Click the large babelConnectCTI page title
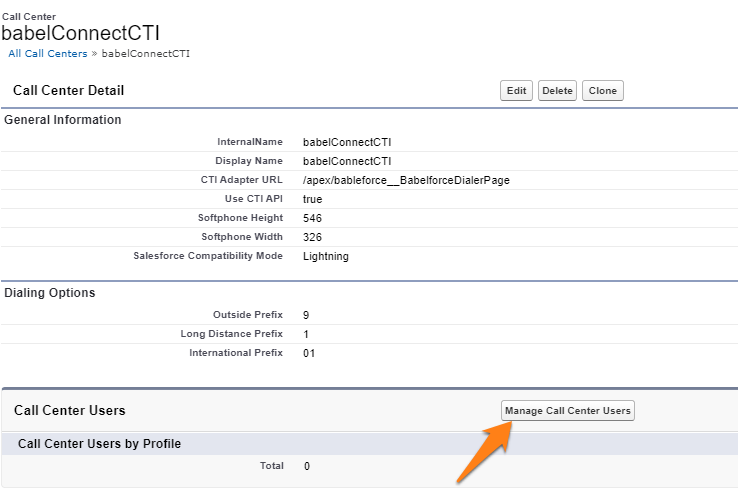 [80, 33]
